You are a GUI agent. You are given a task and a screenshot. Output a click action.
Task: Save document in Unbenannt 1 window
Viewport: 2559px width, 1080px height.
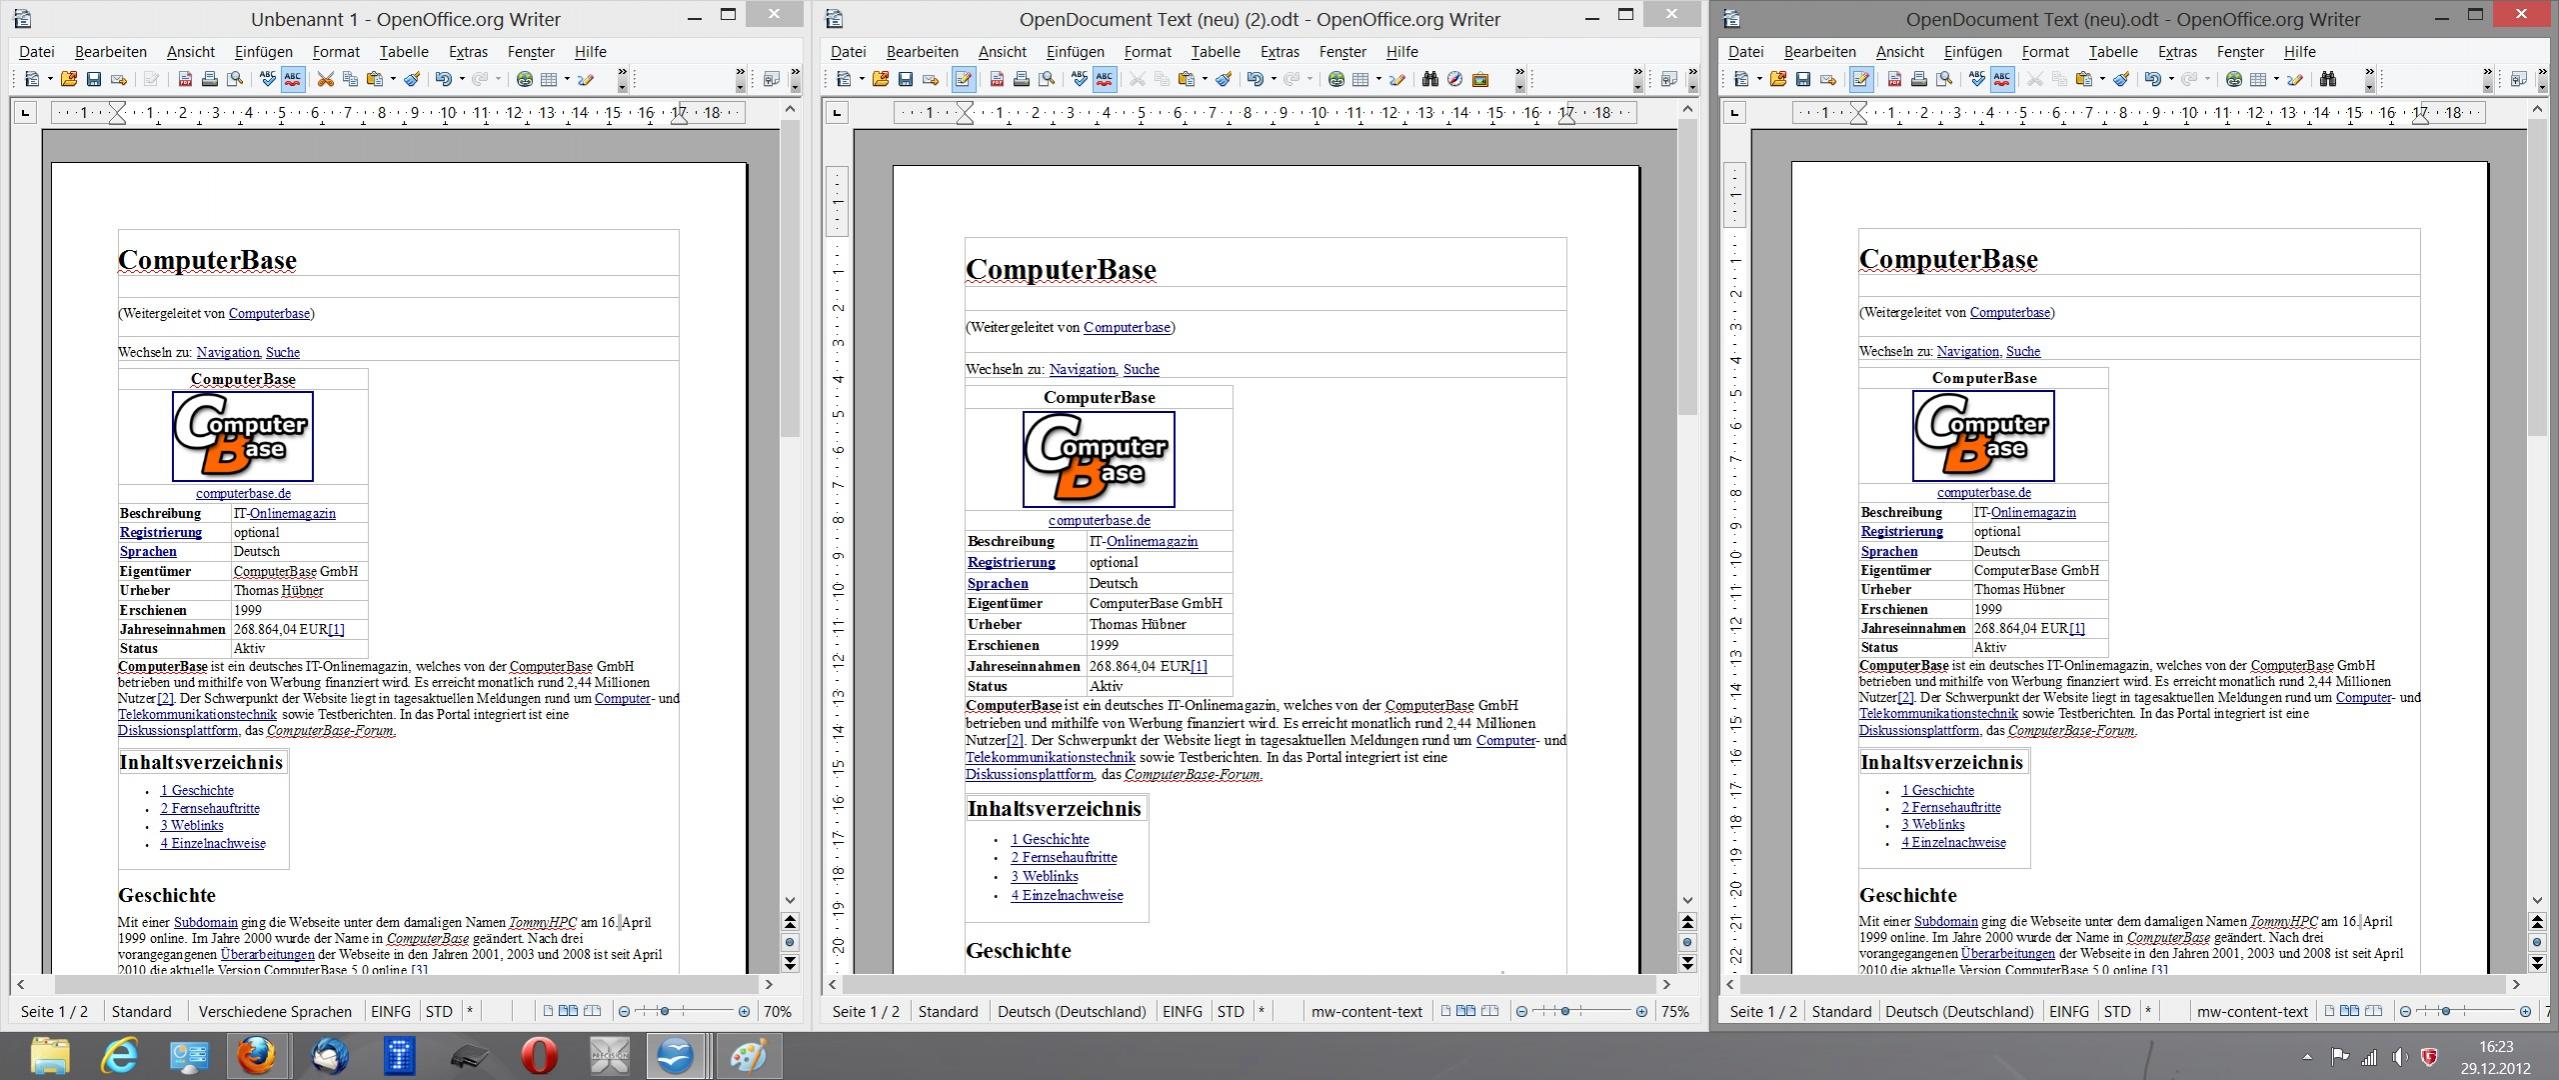(x=94, y=80)
